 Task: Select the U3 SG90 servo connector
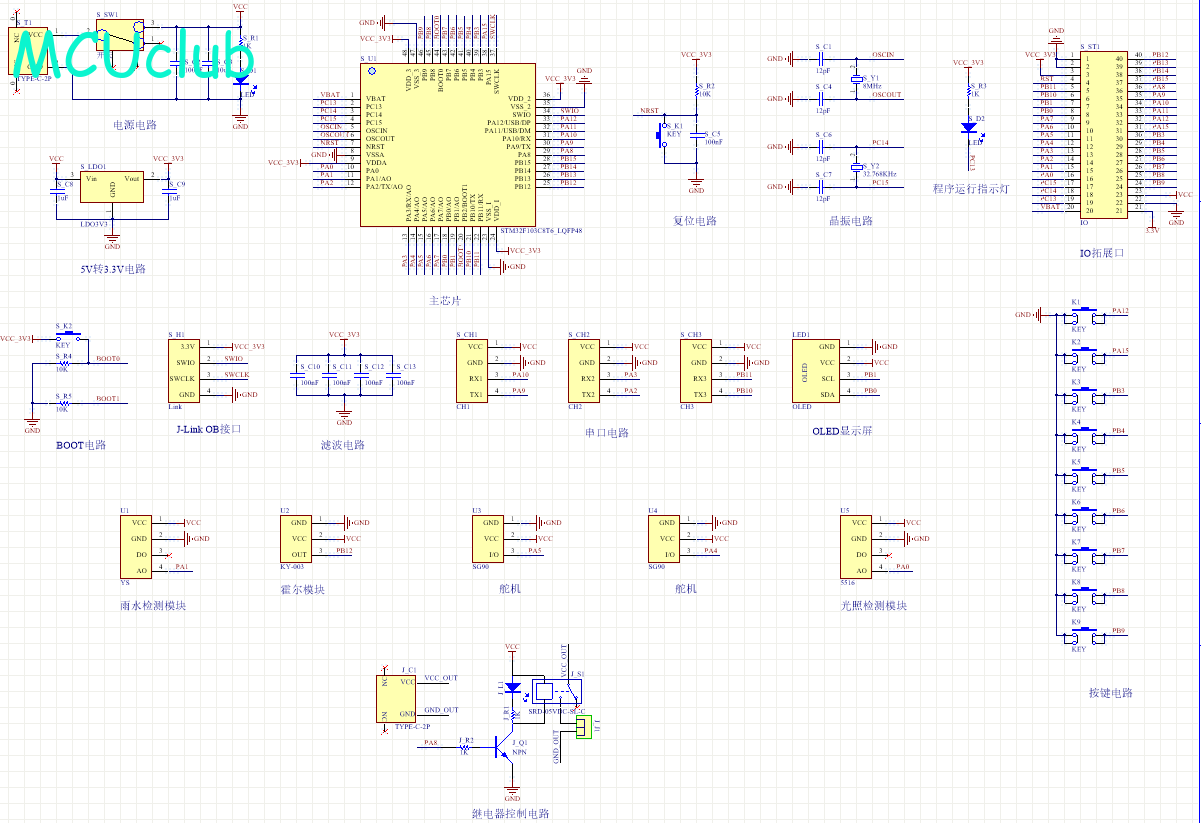[x=489, y=538]
